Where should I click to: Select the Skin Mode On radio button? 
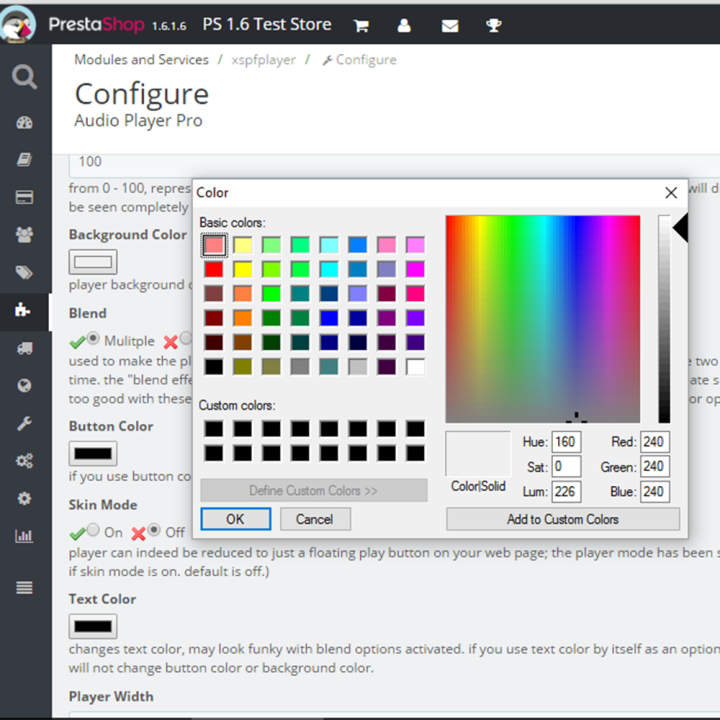coord(93,530)
